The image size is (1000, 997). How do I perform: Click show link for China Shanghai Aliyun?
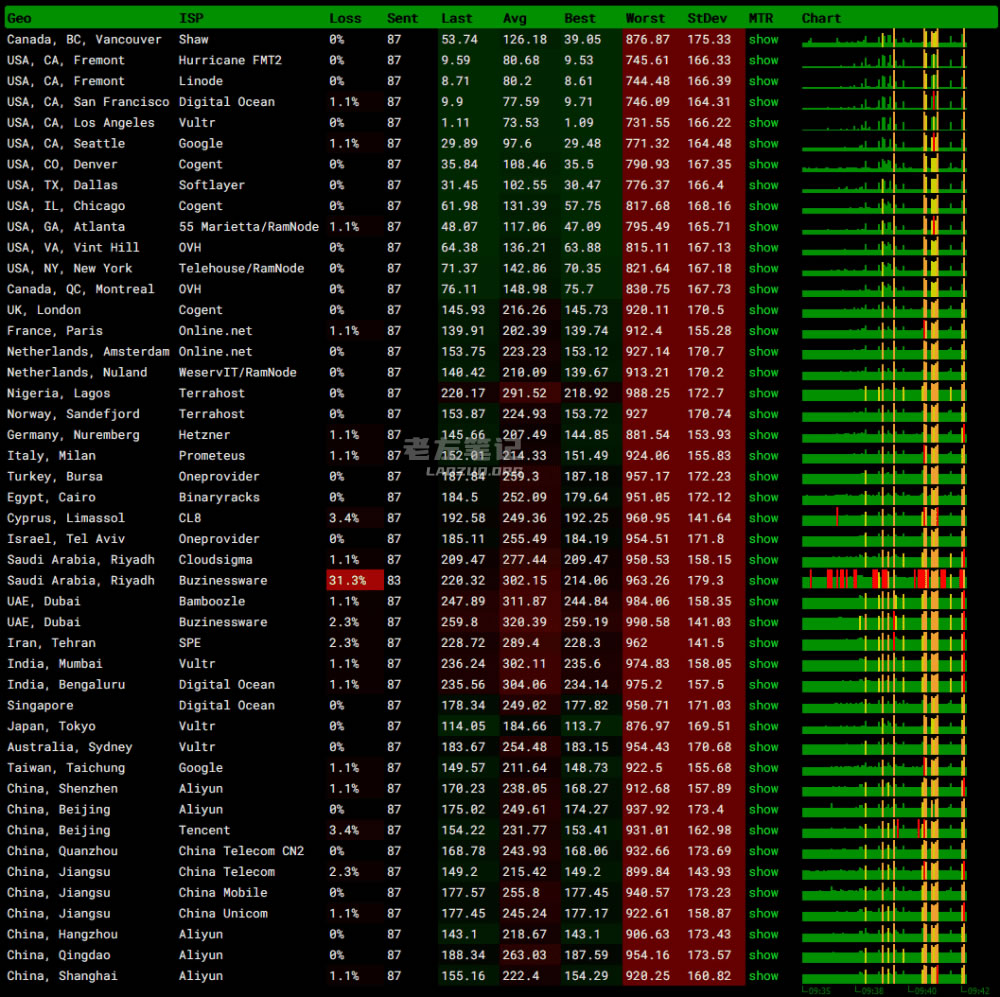click(x=763, y=976)
